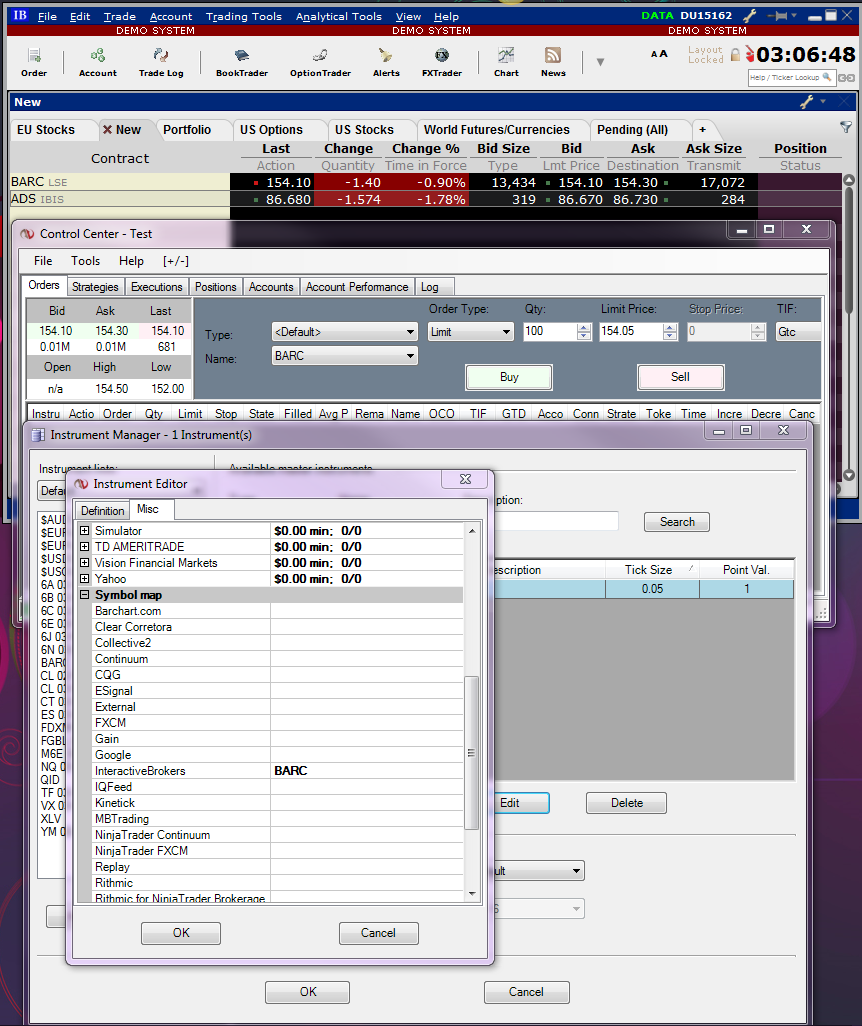Click the pin icon in the title bar

point(778,16)
